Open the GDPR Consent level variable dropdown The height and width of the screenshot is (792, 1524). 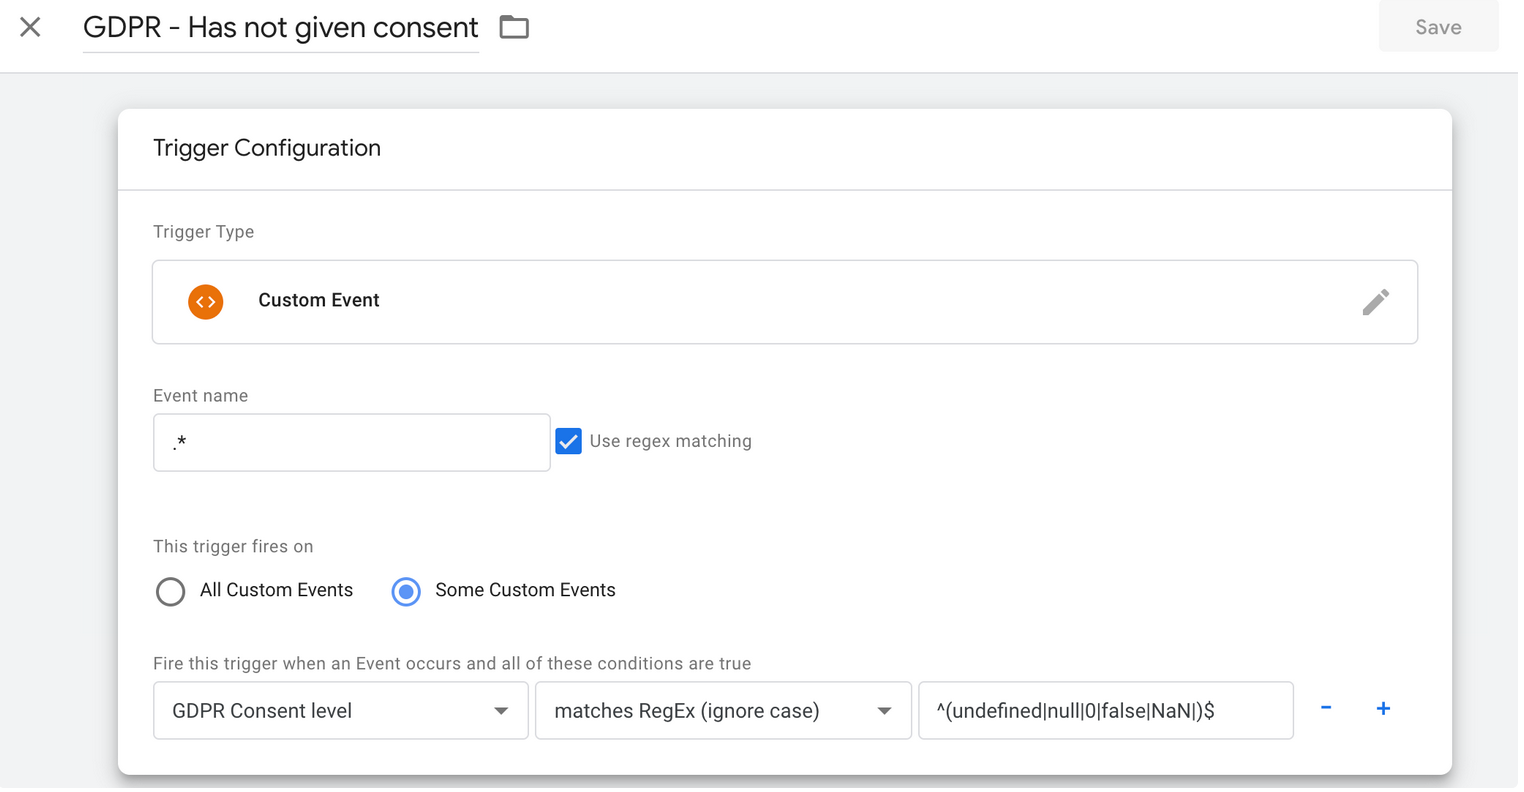[340, 711]
